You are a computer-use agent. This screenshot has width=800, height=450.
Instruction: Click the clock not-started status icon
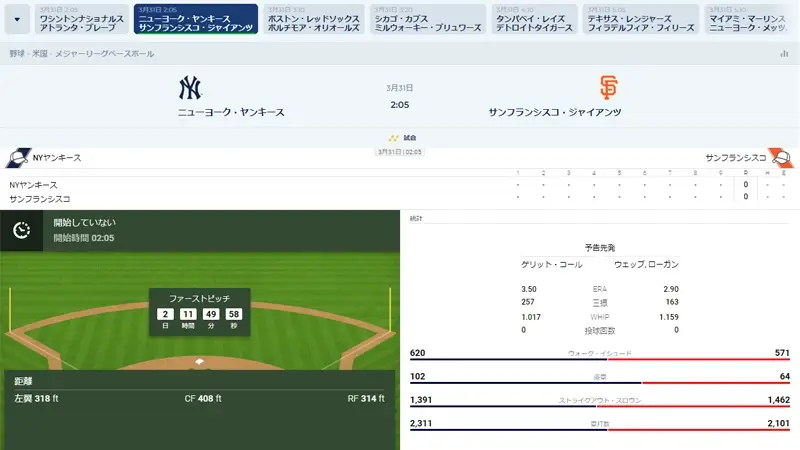tap(21, 230)
